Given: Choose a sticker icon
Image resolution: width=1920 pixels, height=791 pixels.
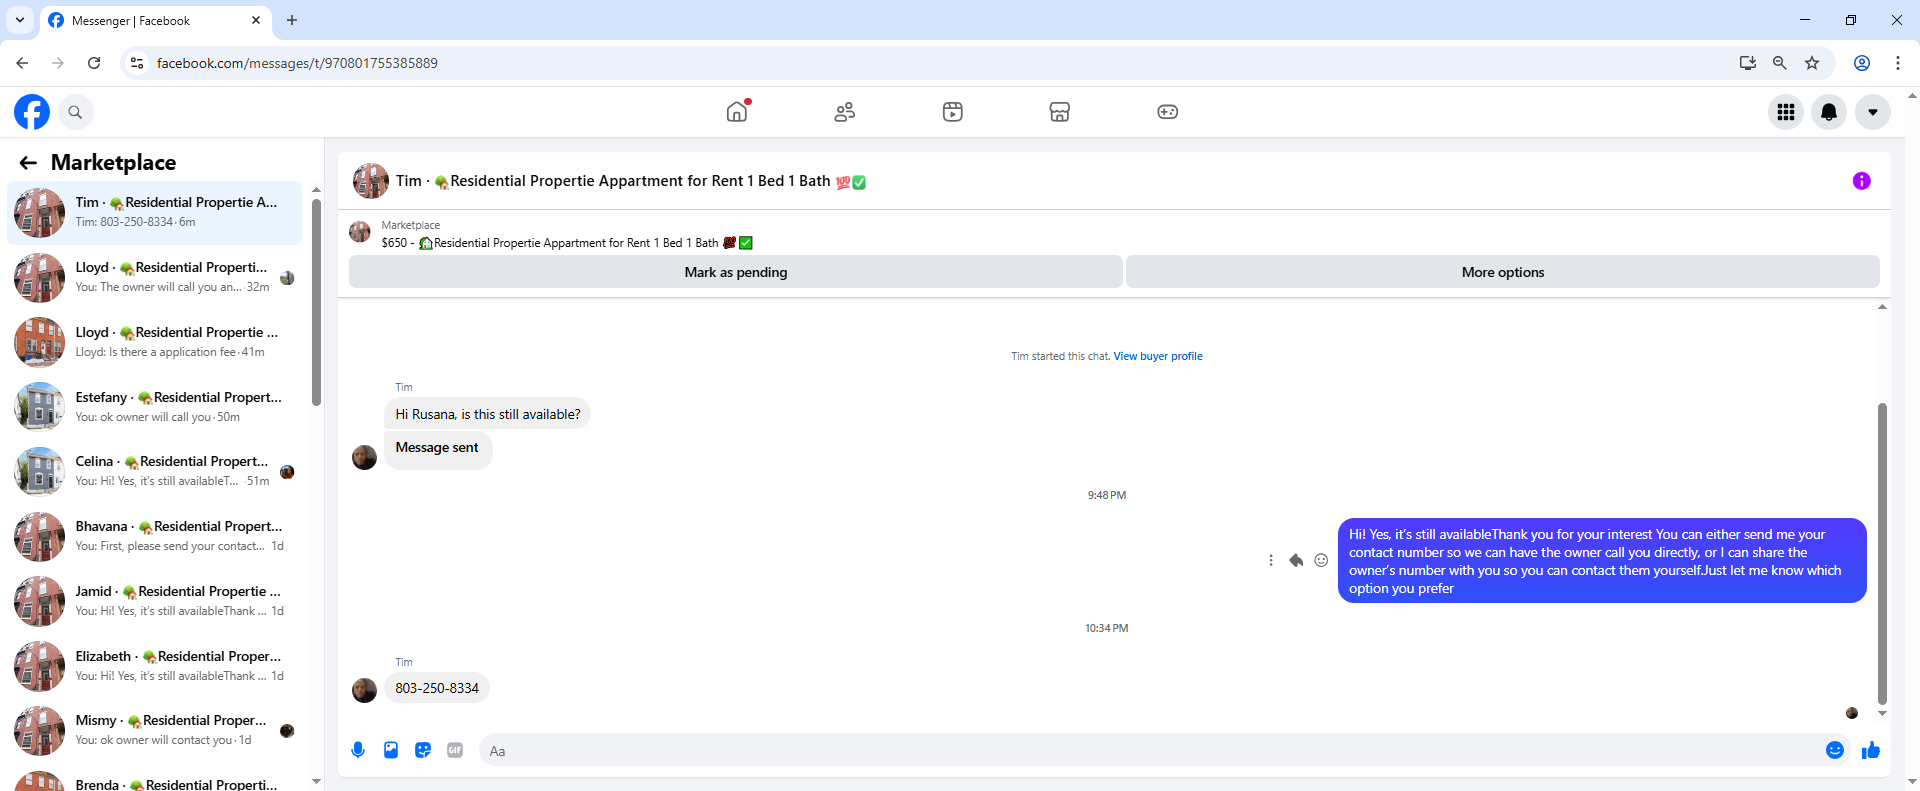Looking at the screenshot, I should (423, 750).
